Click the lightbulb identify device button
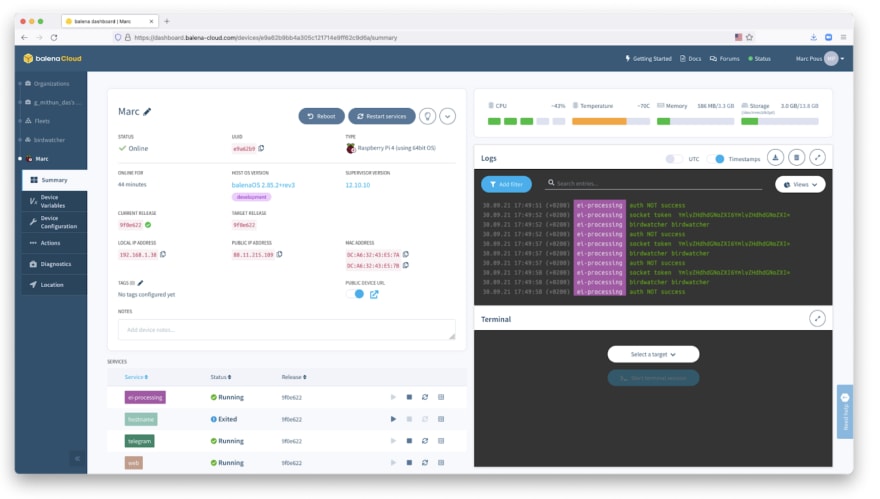880x499 pixels. [428, 116]
